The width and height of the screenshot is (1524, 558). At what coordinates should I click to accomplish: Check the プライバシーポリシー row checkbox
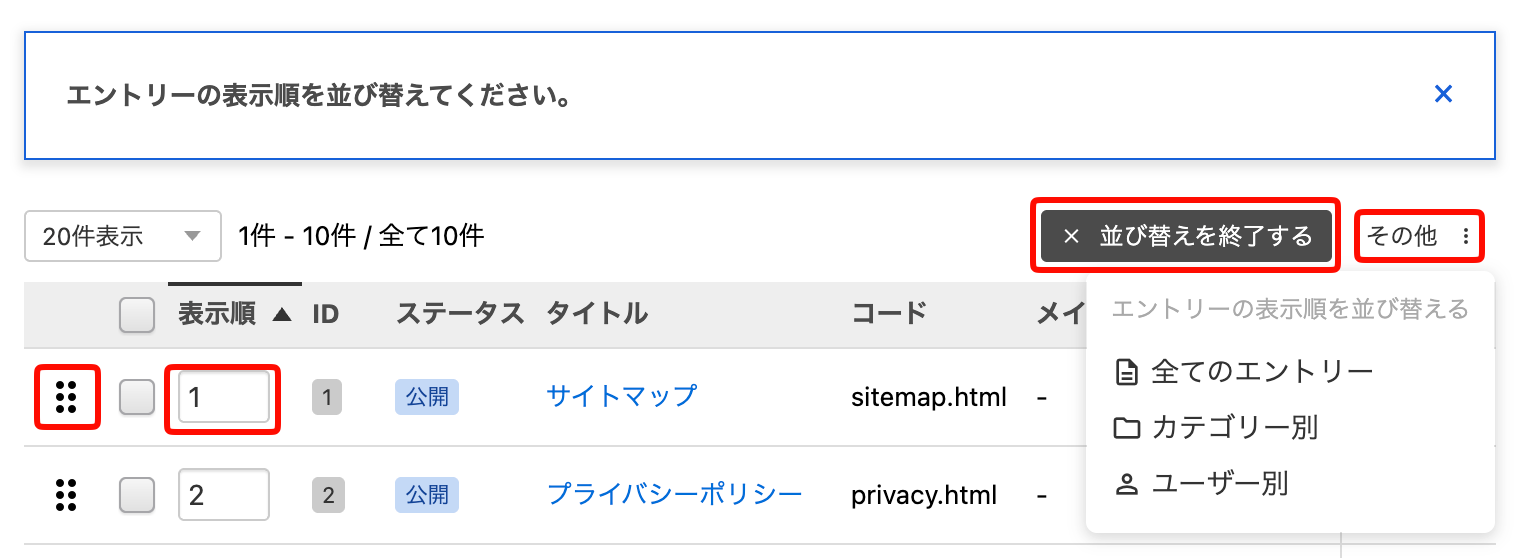(x=137, y=494)
